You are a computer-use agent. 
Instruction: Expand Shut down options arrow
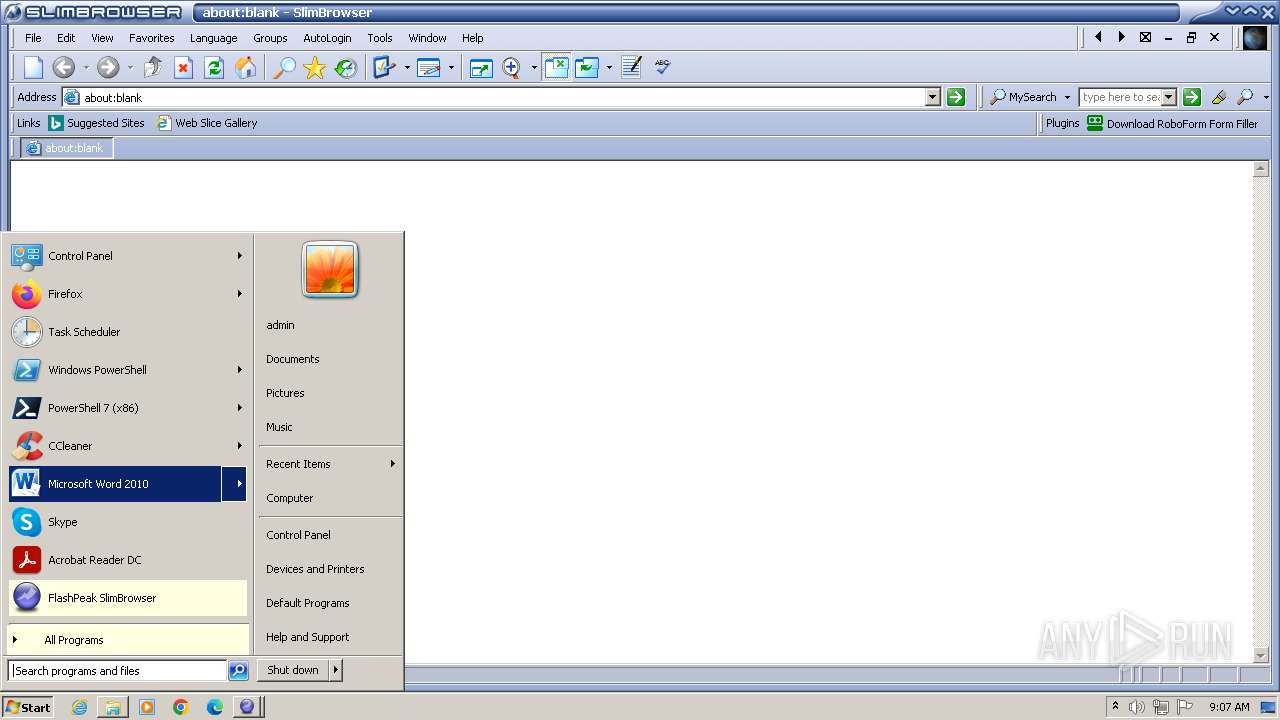point(336,670)
